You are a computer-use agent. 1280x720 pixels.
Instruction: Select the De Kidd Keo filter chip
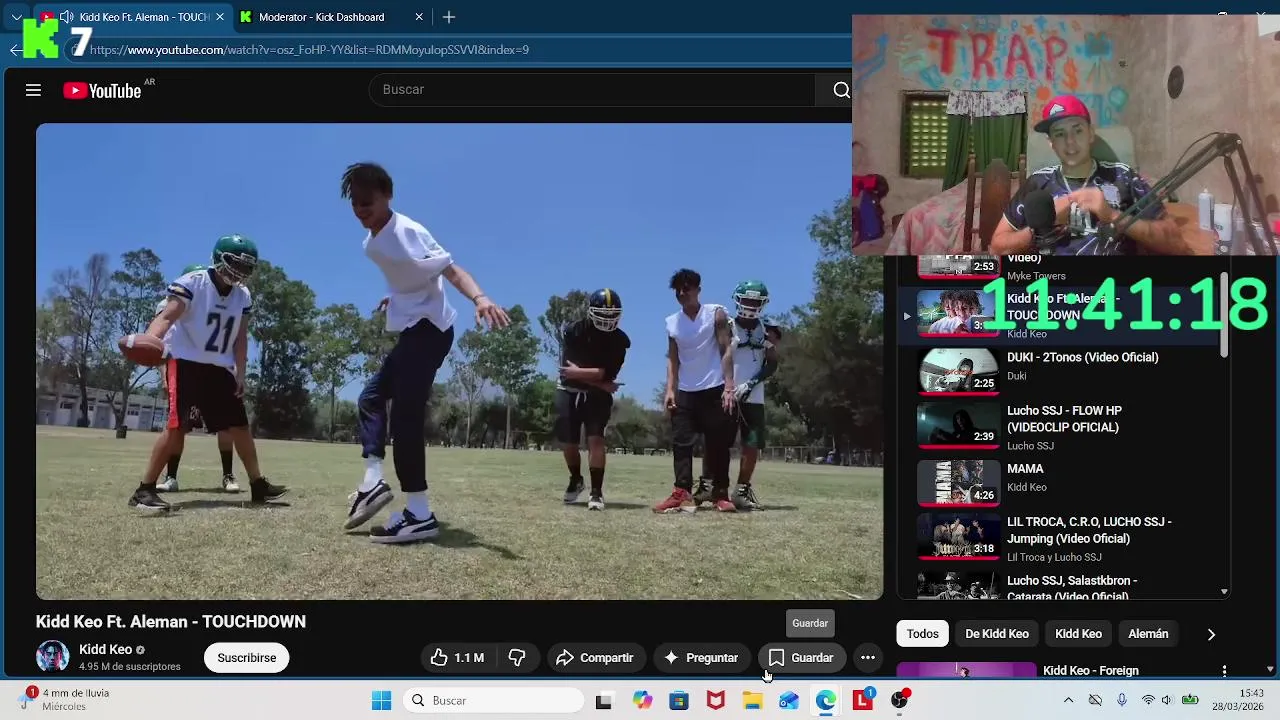[996, 634]
